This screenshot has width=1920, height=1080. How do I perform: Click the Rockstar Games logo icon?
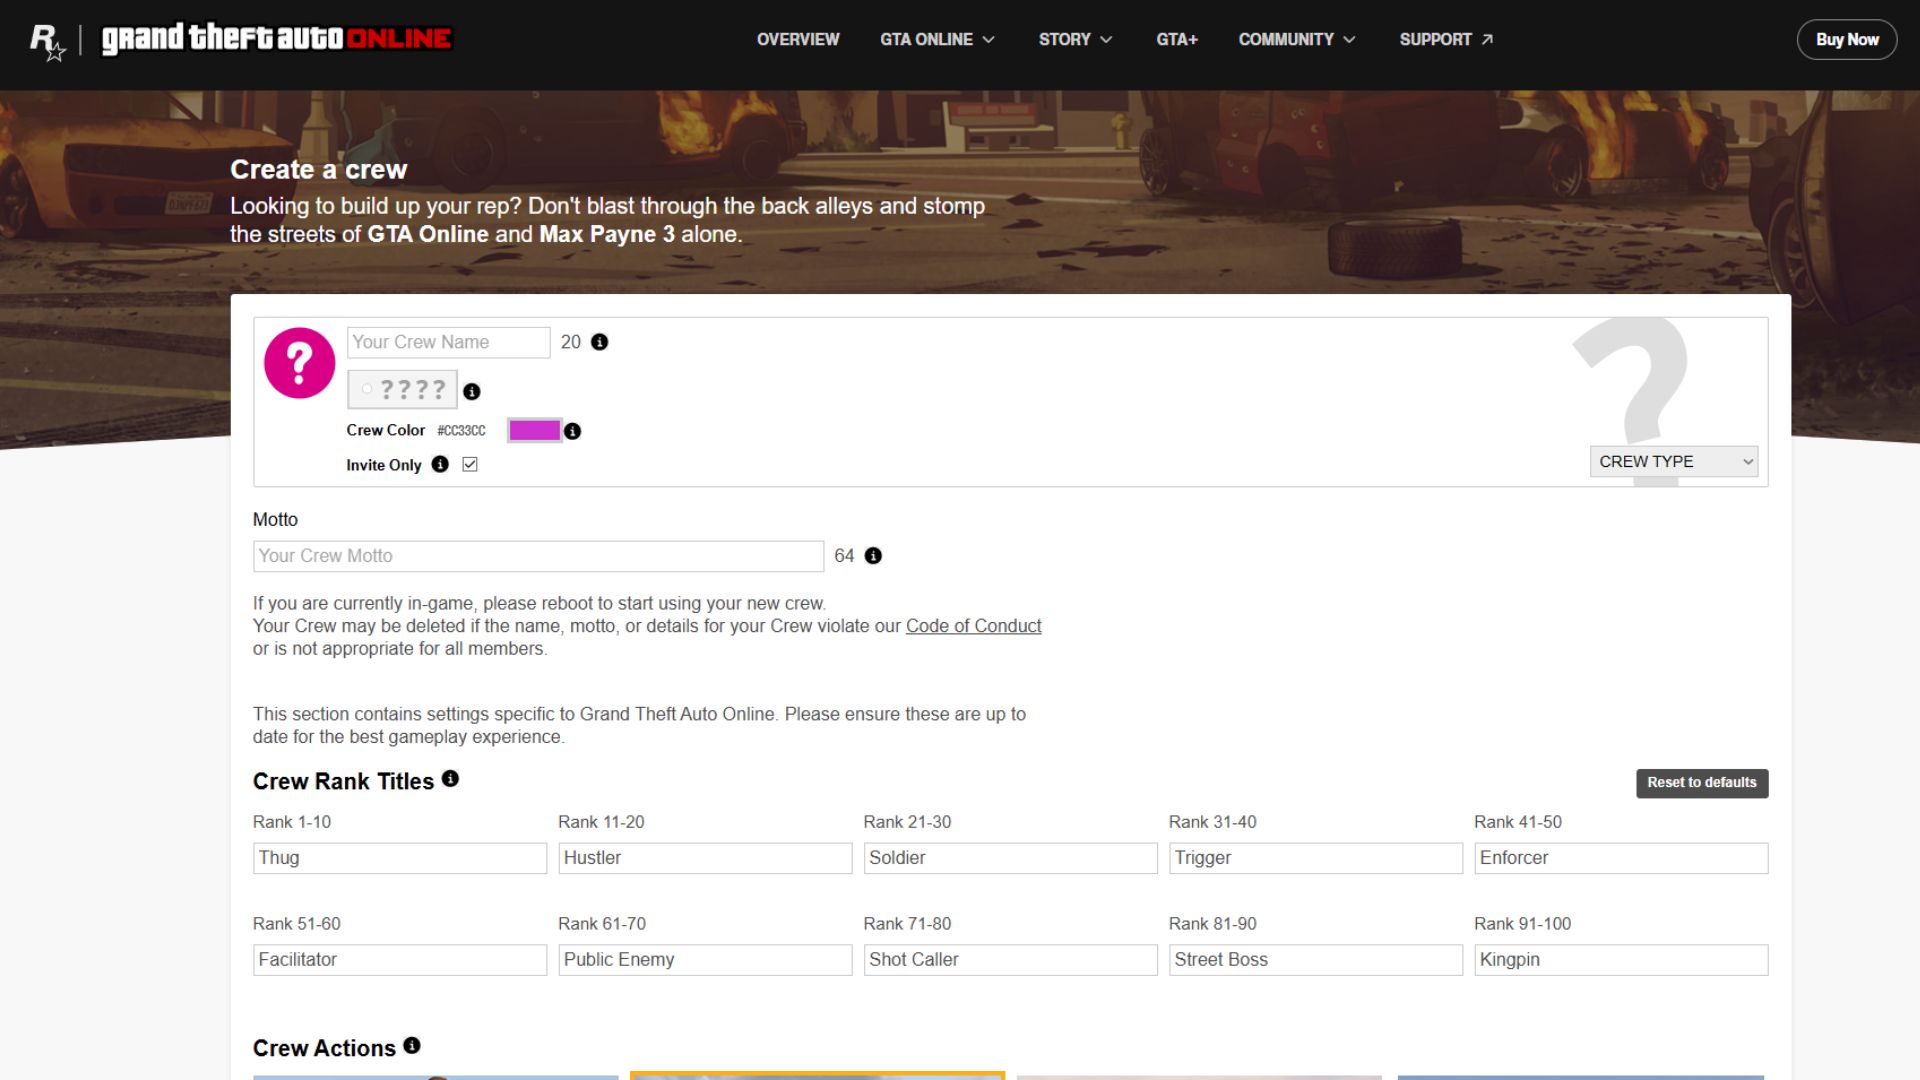(x=47, y=41)
